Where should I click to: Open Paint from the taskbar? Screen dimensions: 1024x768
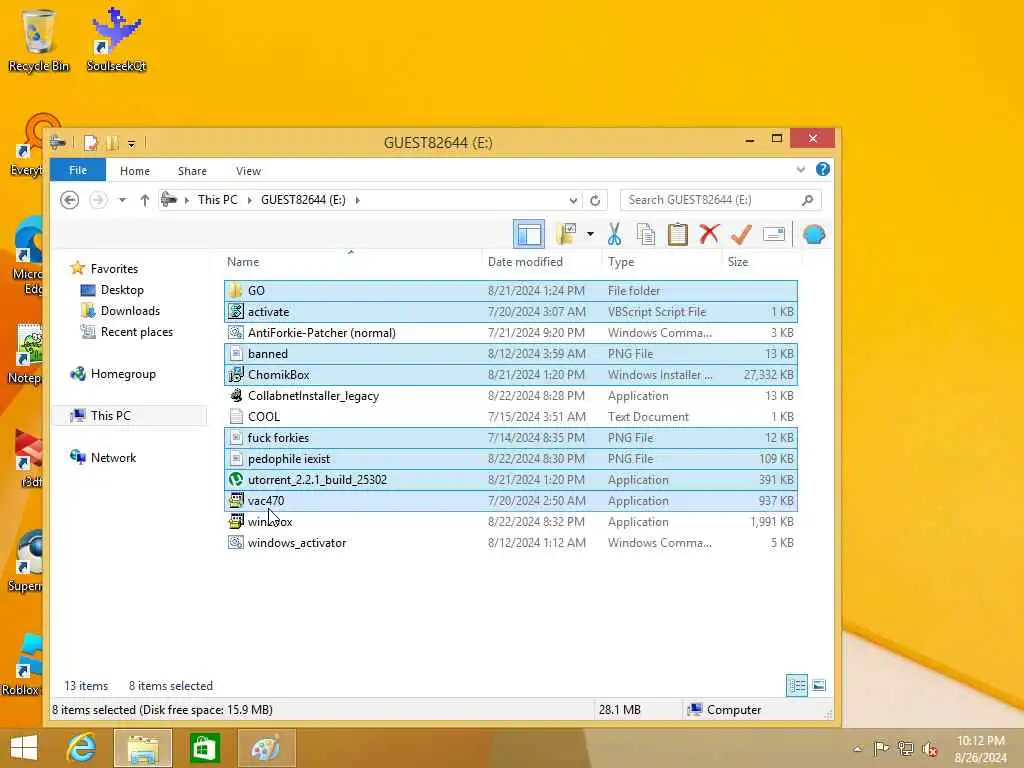point(266,748)
